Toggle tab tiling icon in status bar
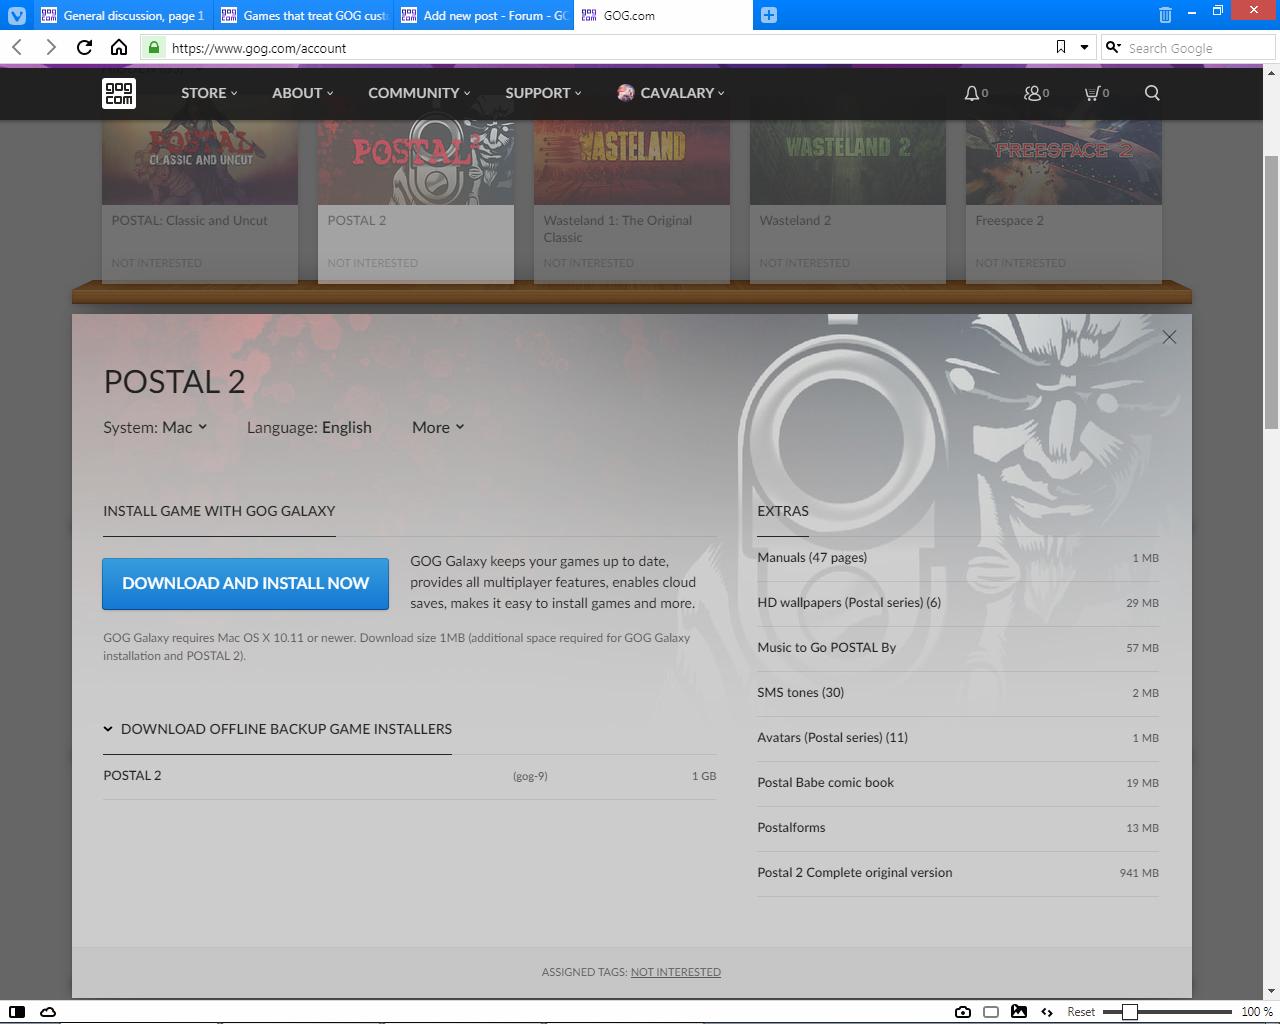1280x1024 pixels. [991, 1012]
